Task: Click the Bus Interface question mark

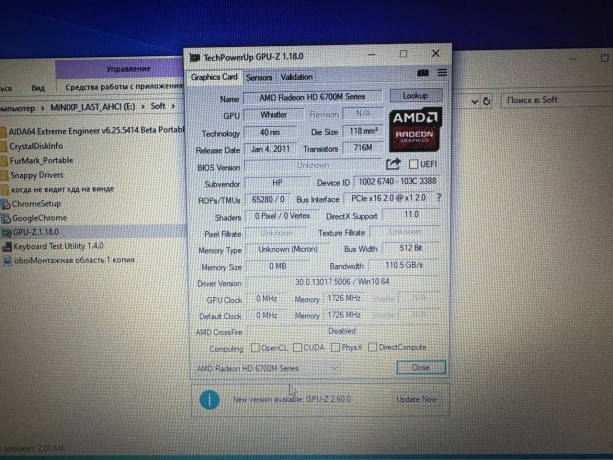Action: pos(439,198)
